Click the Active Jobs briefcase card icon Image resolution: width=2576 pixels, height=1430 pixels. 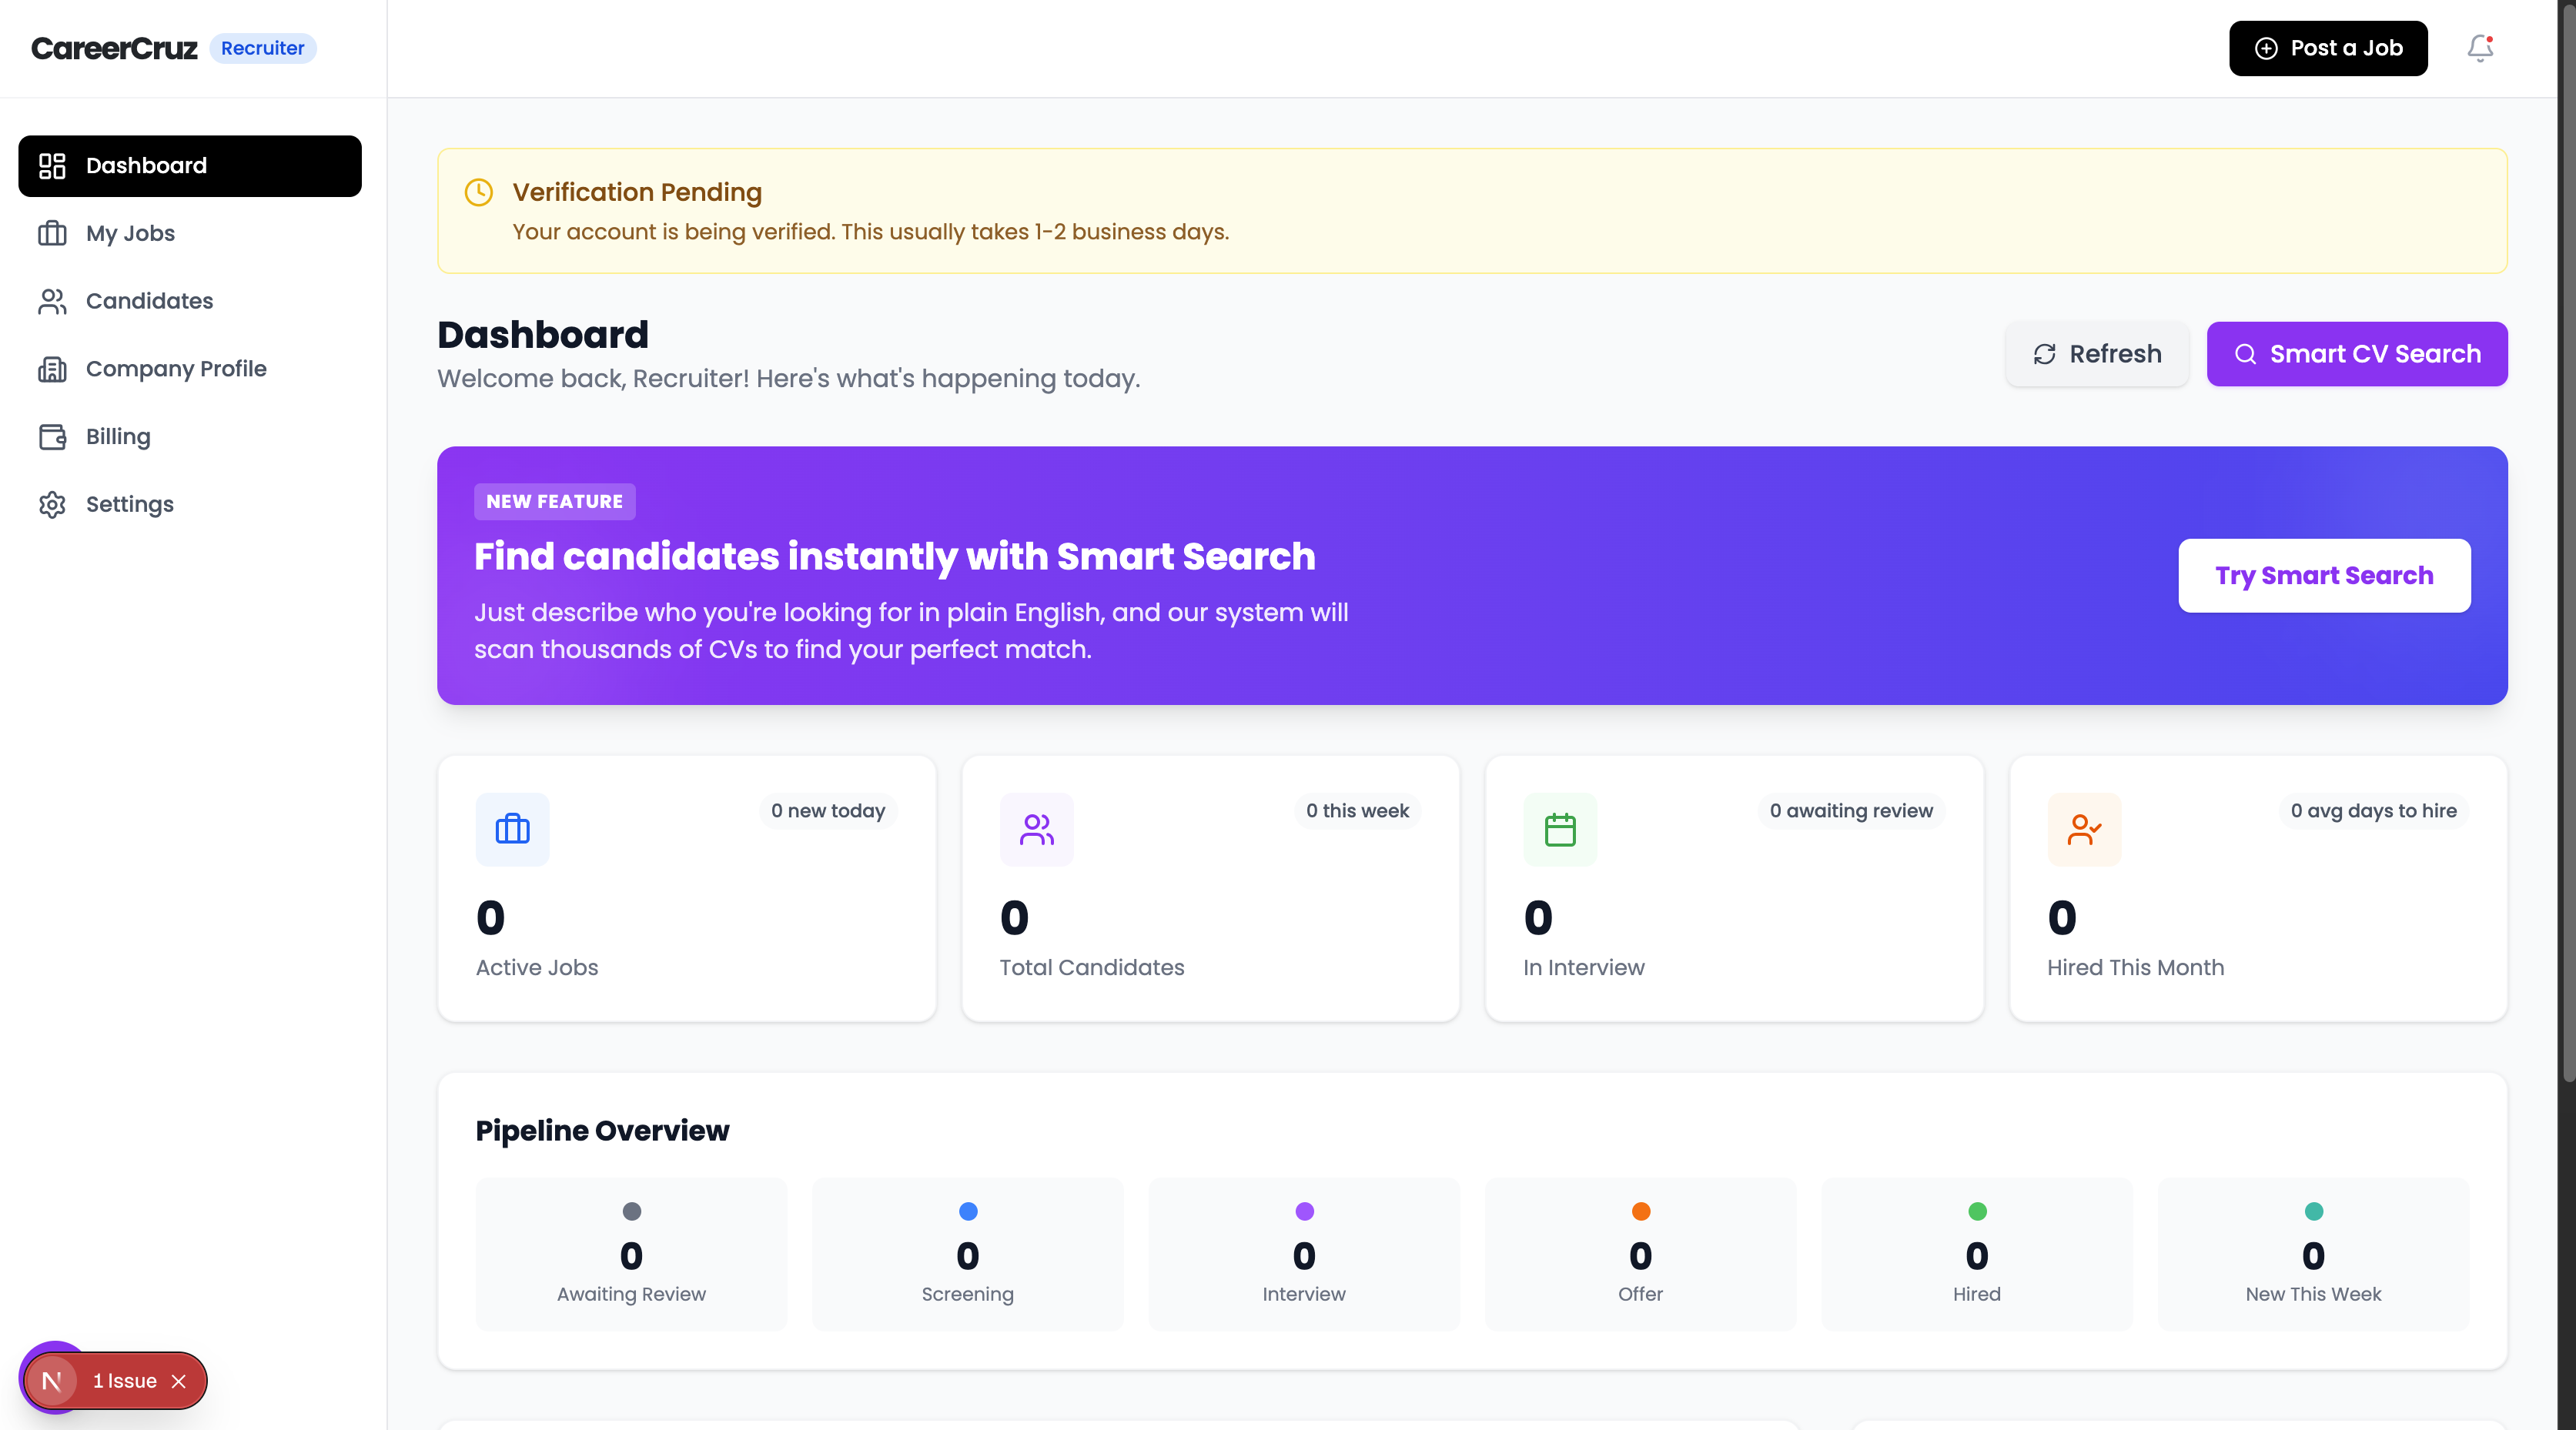513,829
